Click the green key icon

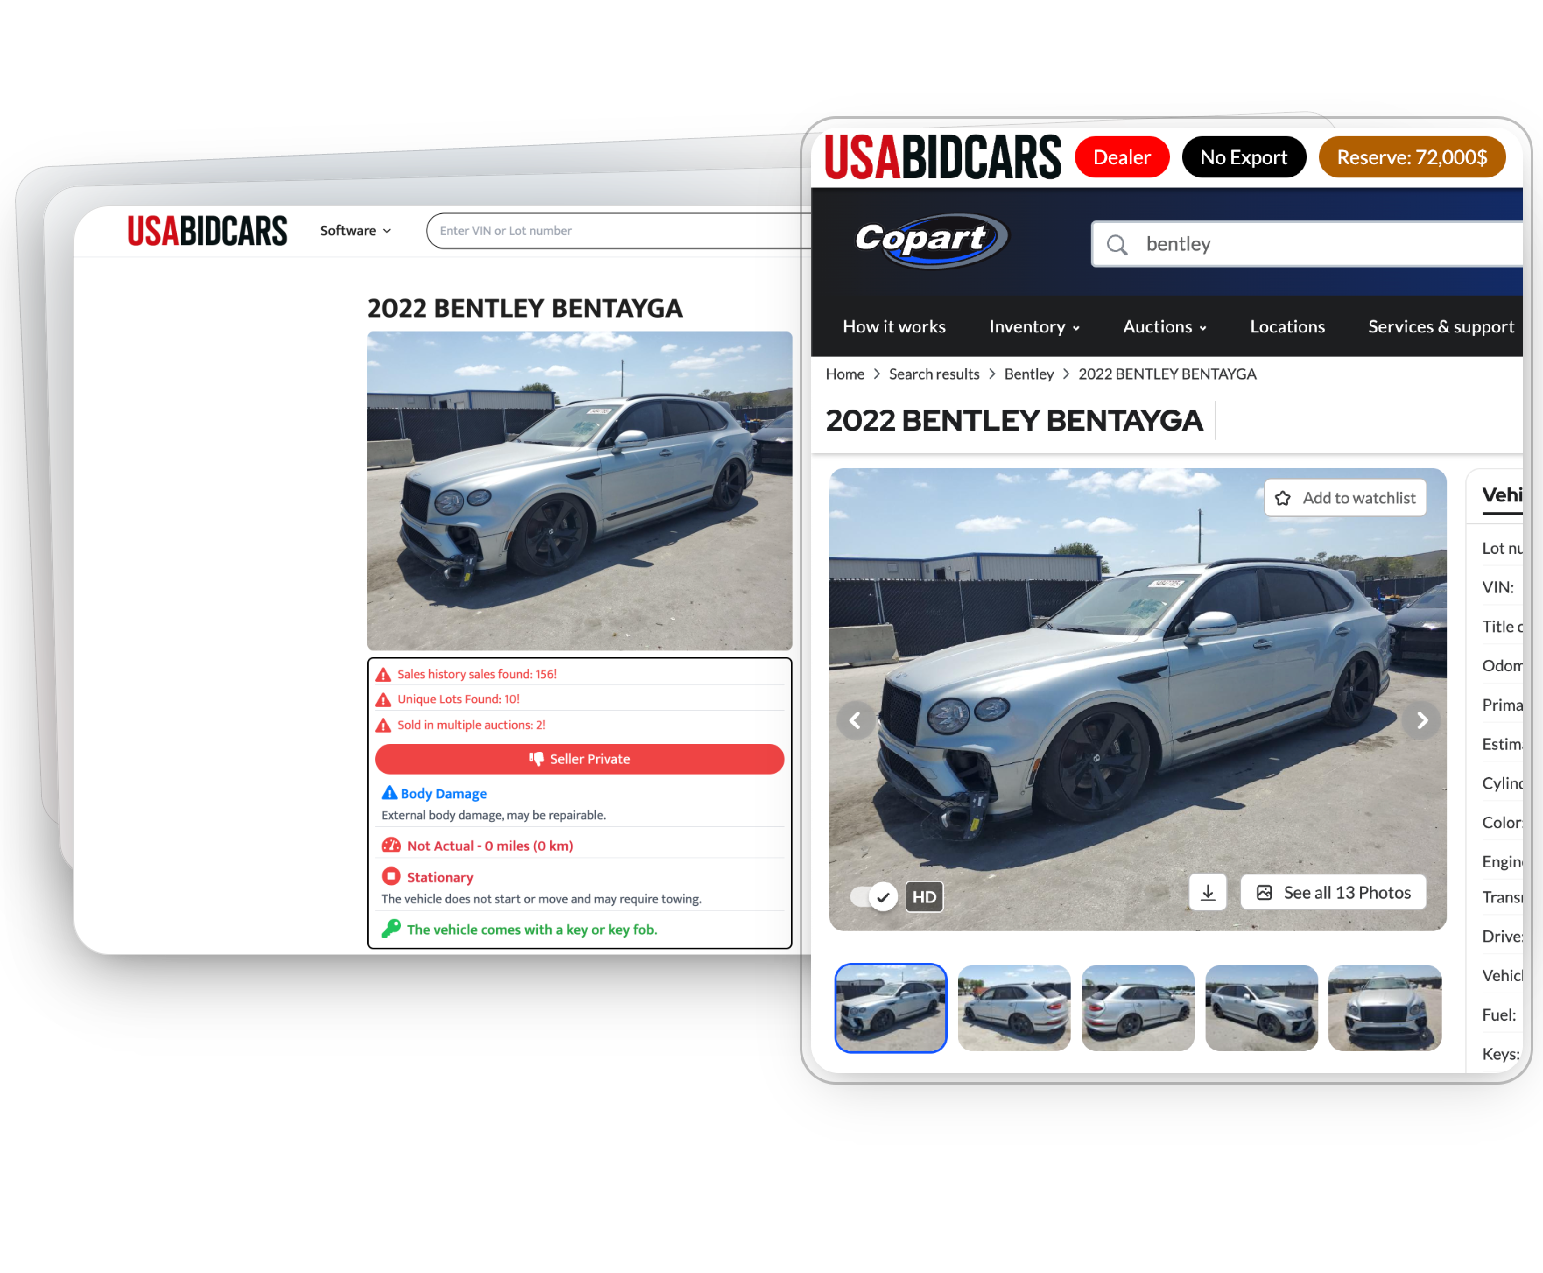point(391,929)
